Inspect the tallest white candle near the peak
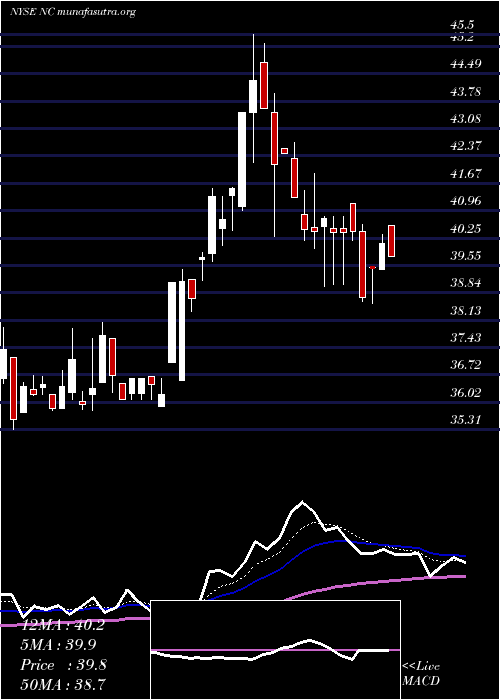The width and height of the screenshot is (500, 700). tap(242, 160)
